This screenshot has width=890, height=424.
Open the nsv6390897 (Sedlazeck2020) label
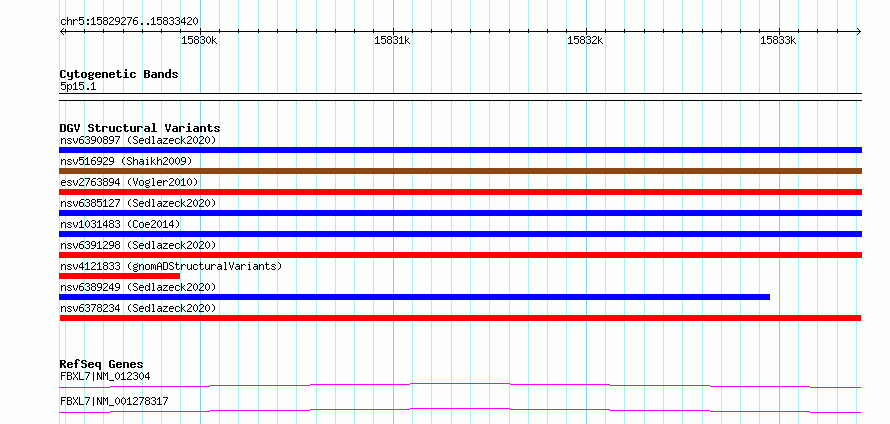(138, 140)
